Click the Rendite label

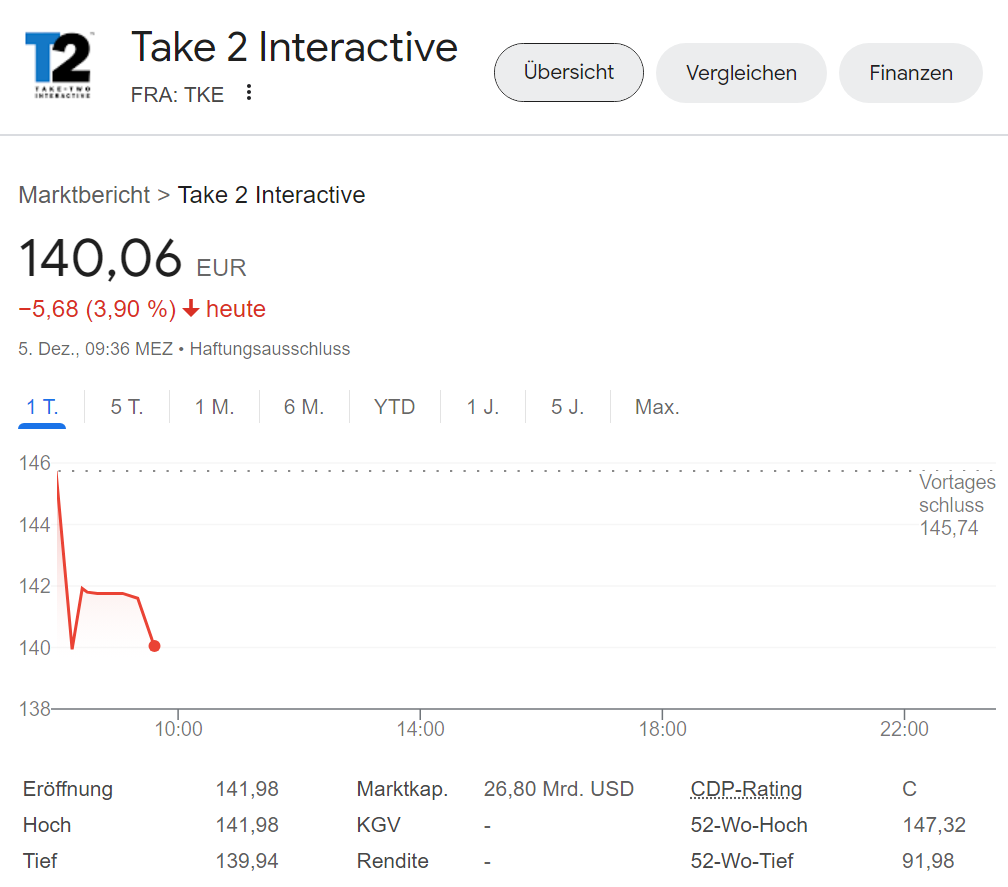392,861
